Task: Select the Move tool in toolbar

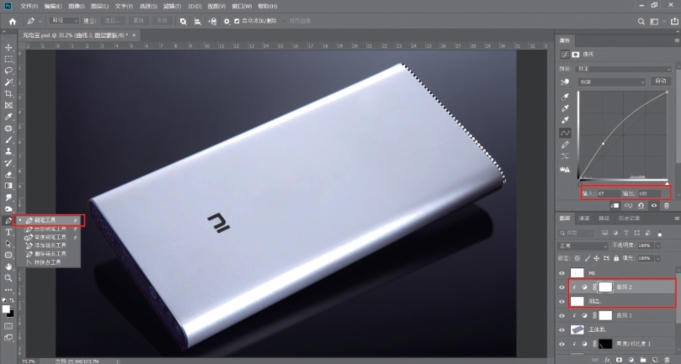Action: point(8,47)
